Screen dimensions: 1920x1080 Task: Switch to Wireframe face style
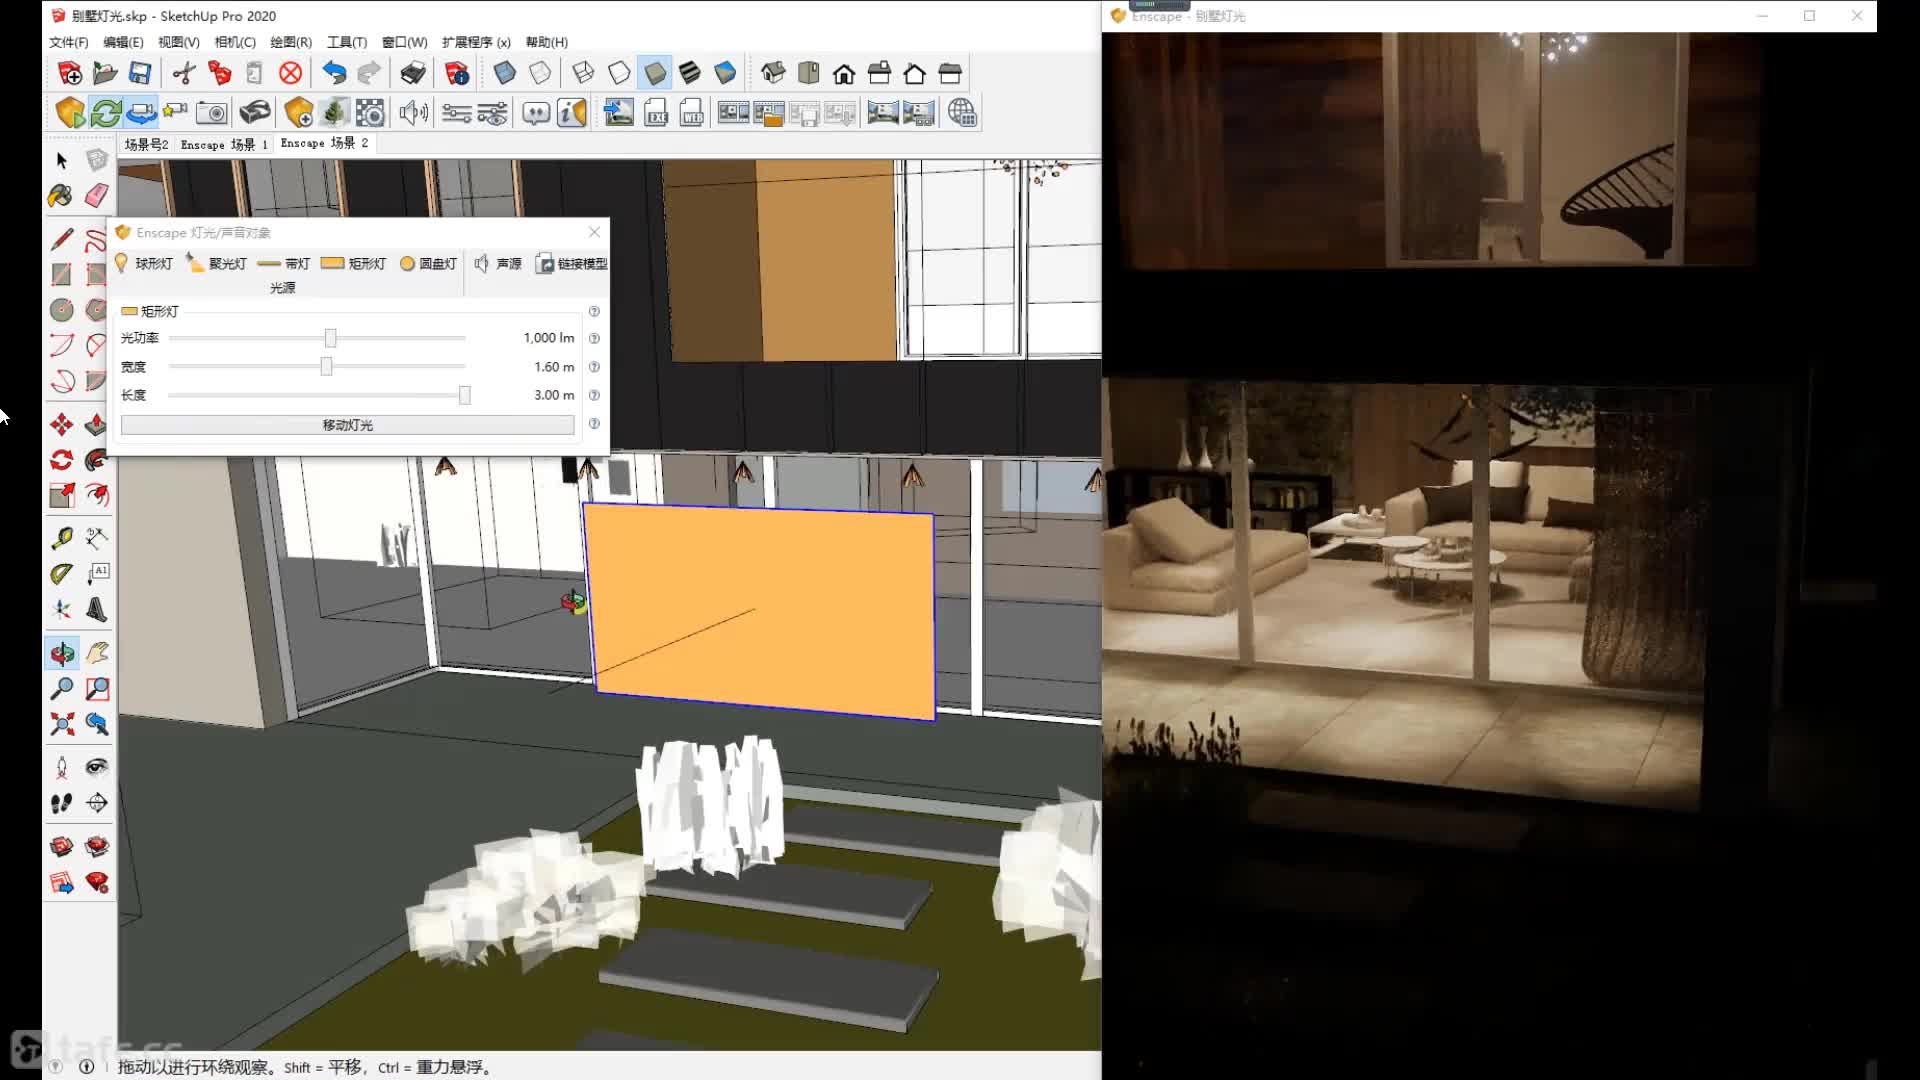(x=583, y=73)
